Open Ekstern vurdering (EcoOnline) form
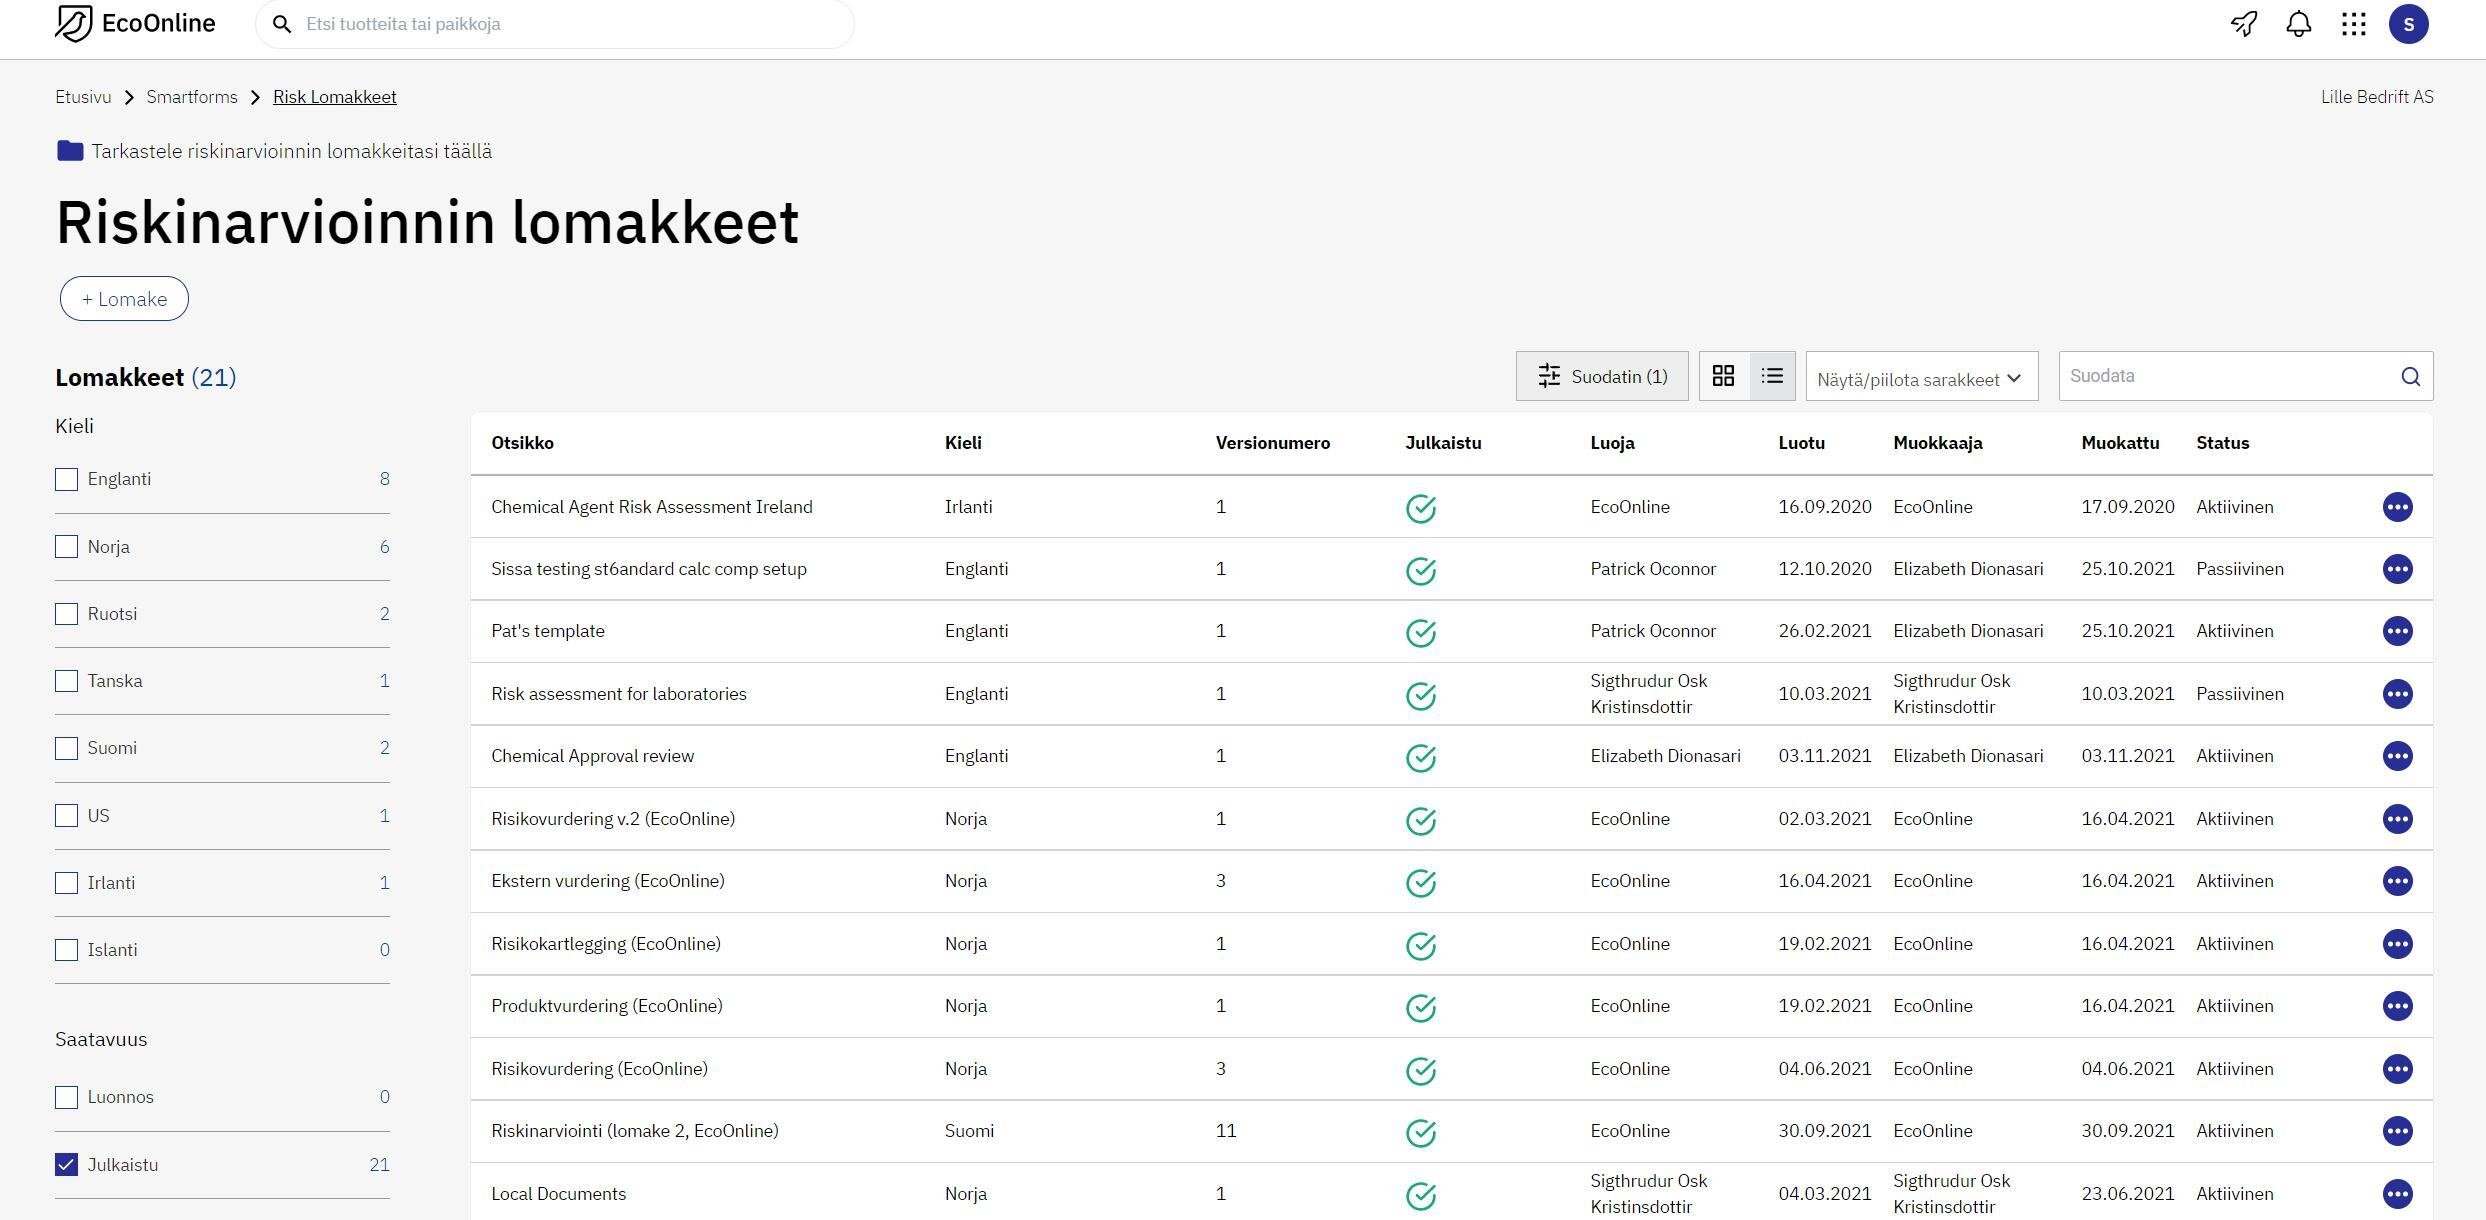Screen dimensions: 2486x1220 (x=608, y=881)
